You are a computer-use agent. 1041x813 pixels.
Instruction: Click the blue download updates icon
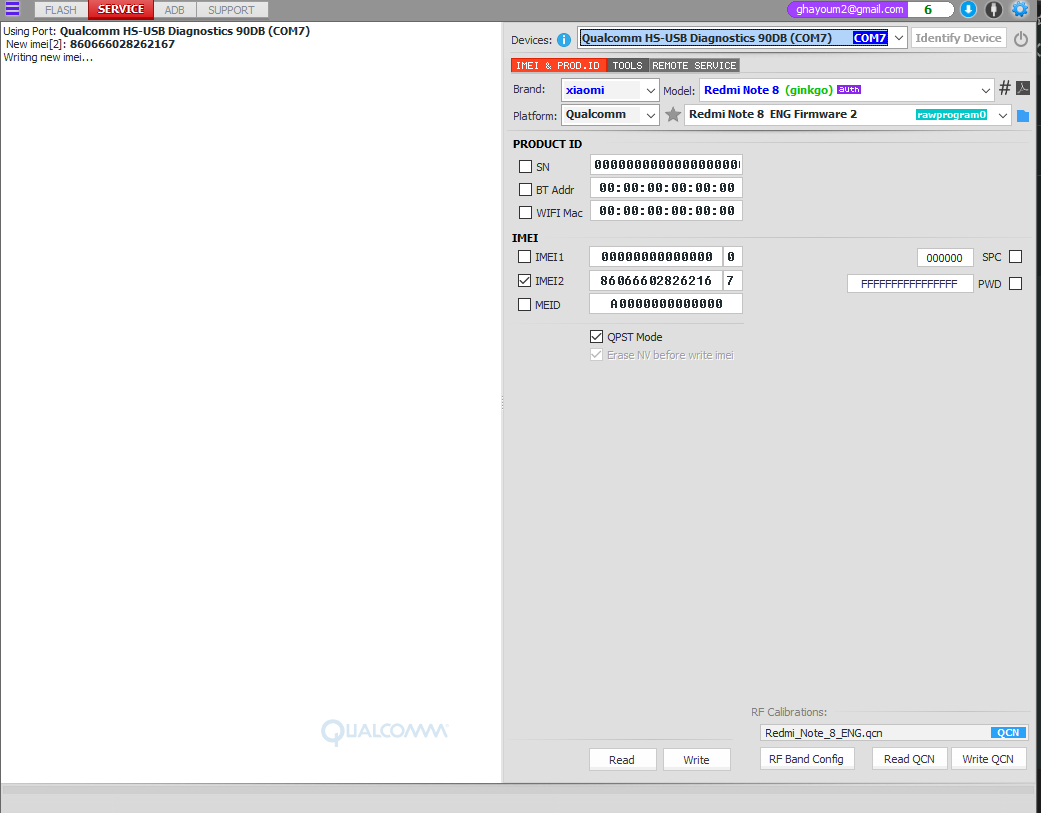968,9
